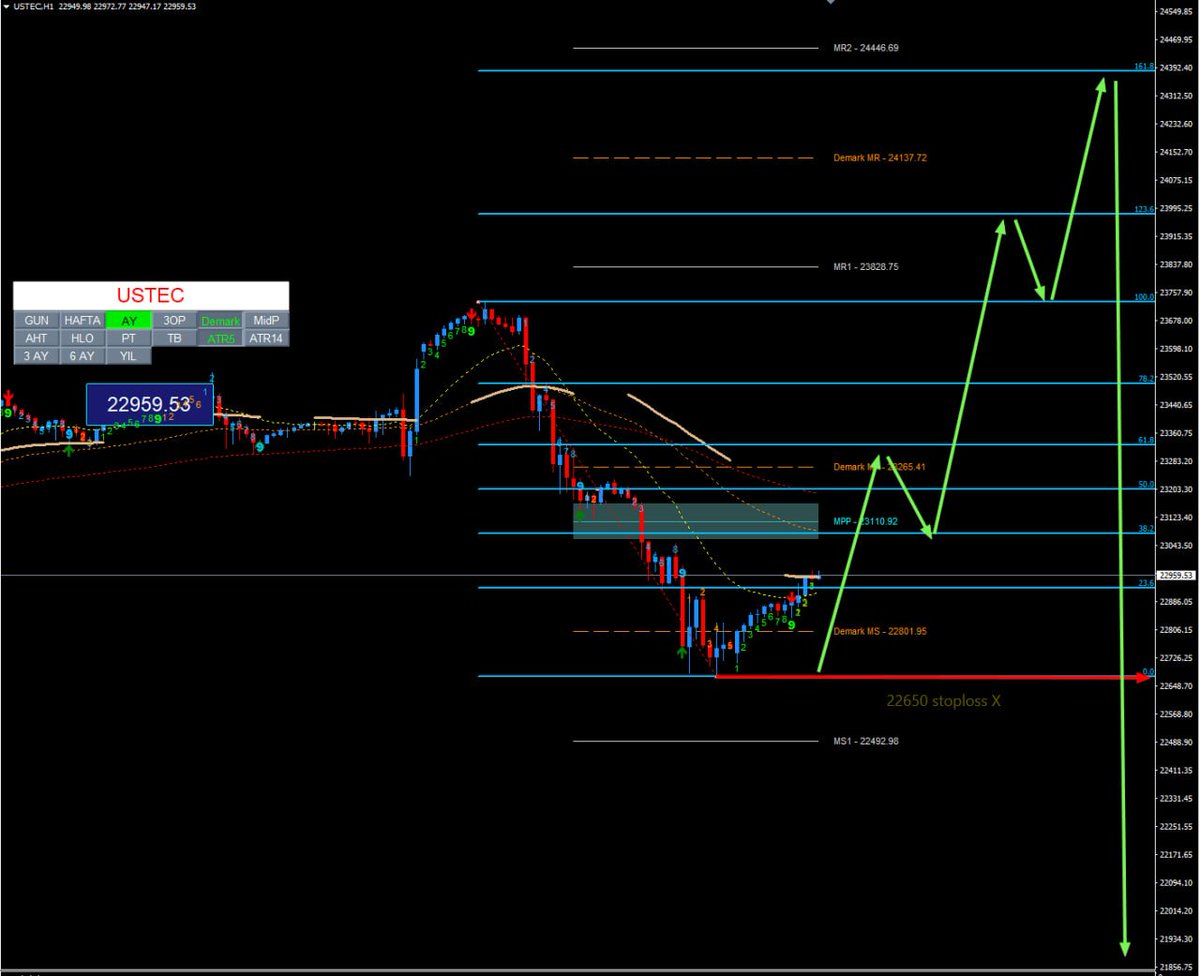Click the 3 AY button
Image resolution: width=1200 pixels, height=976 pixels.
tap(36, 355)
